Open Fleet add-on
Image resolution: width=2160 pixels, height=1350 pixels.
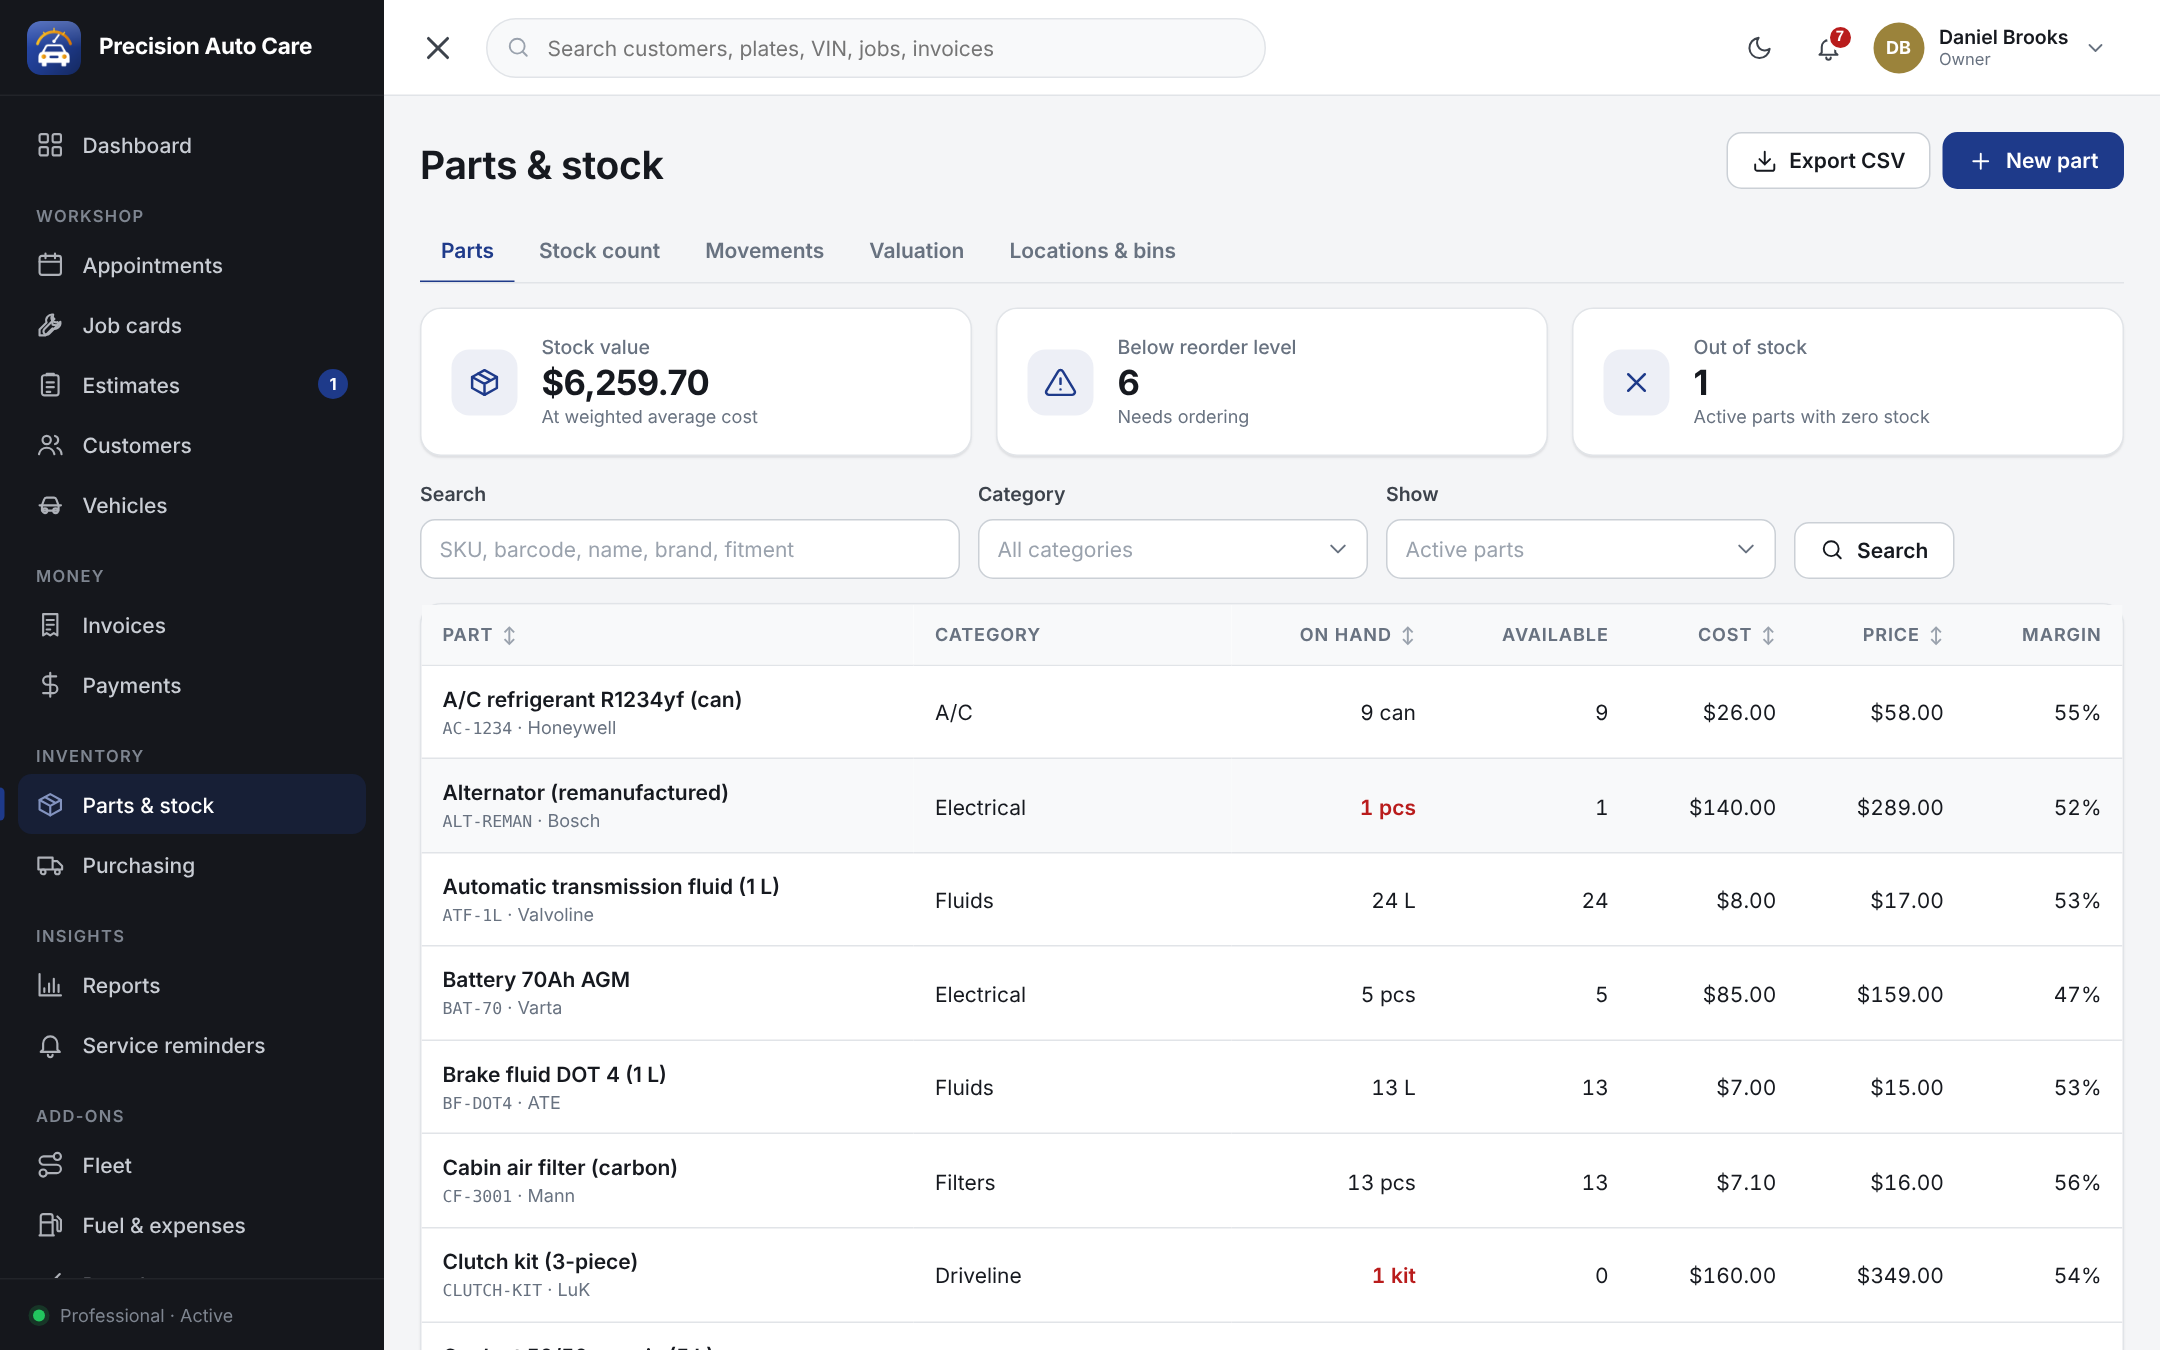tap(192, 1165)
